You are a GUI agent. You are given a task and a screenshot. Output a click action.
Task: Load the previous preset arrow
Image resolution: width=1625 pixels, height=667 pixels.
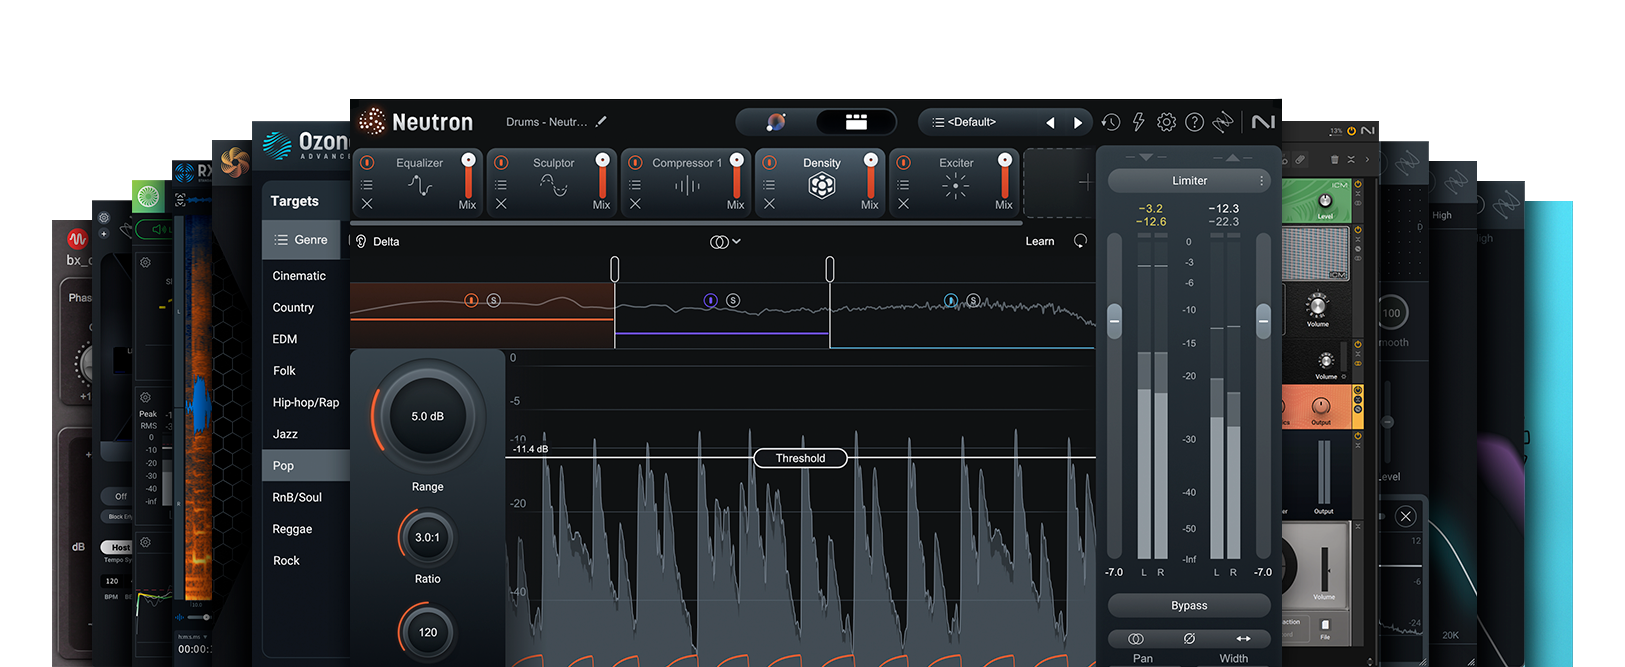click(1050, 122)
